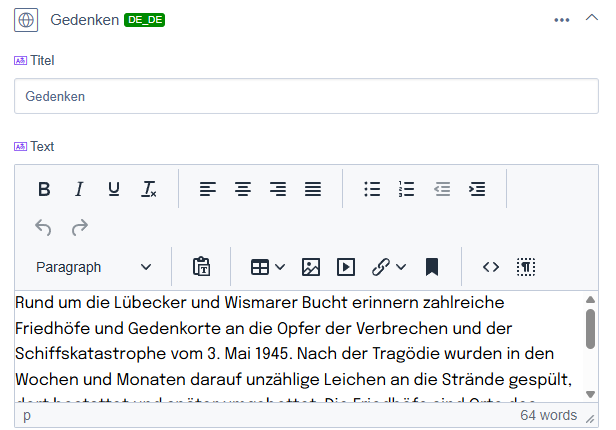Clear text formatting

pyautogui.click(x=149, y=189)
